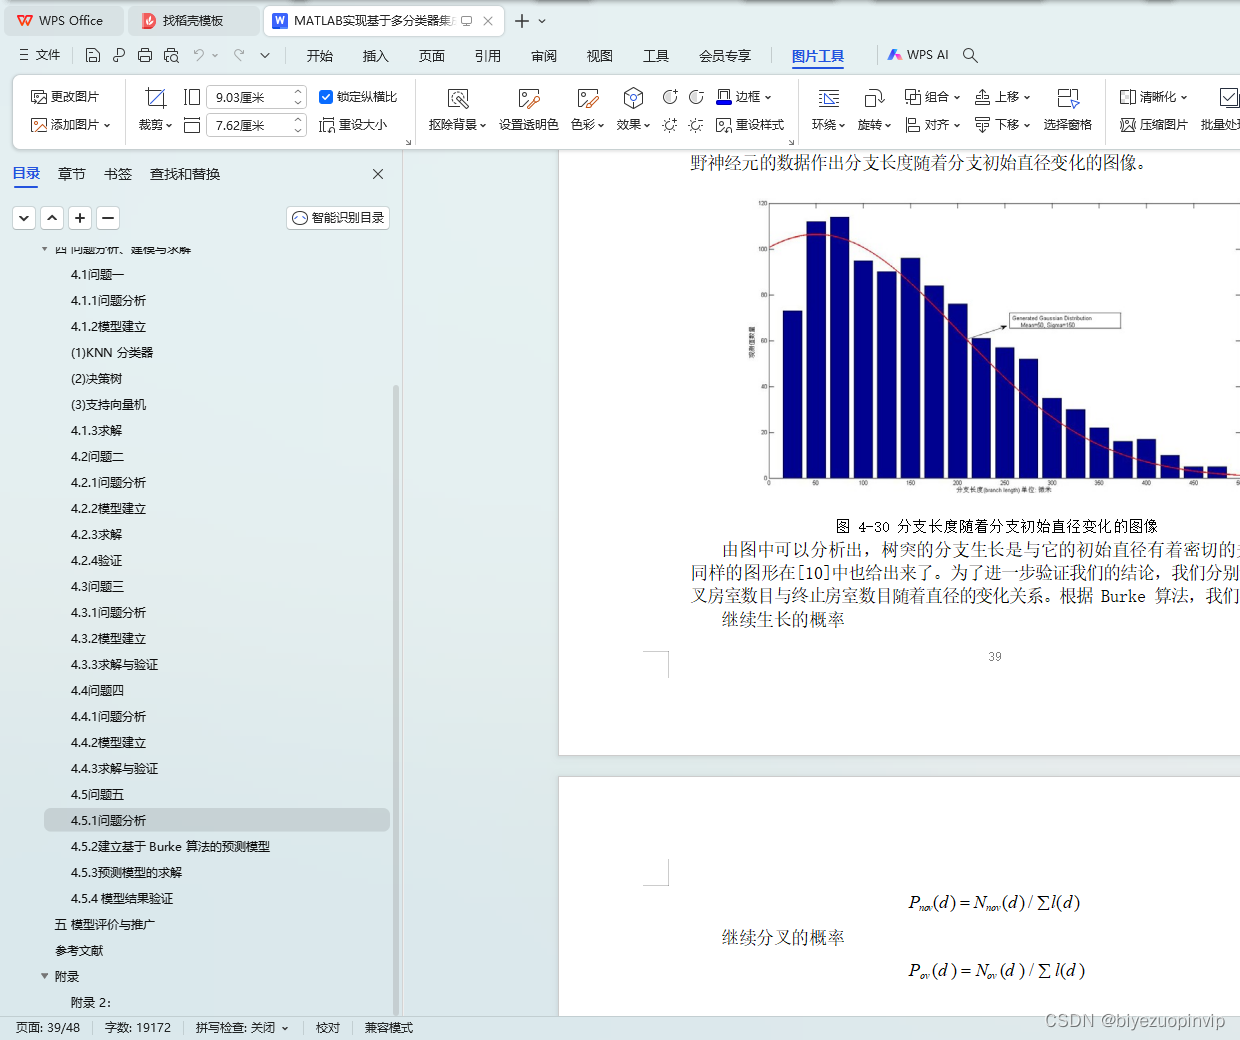Click Wrap Text (环绕) icon
This screenshot has width=1240, height=1040.
pos(828,98)
